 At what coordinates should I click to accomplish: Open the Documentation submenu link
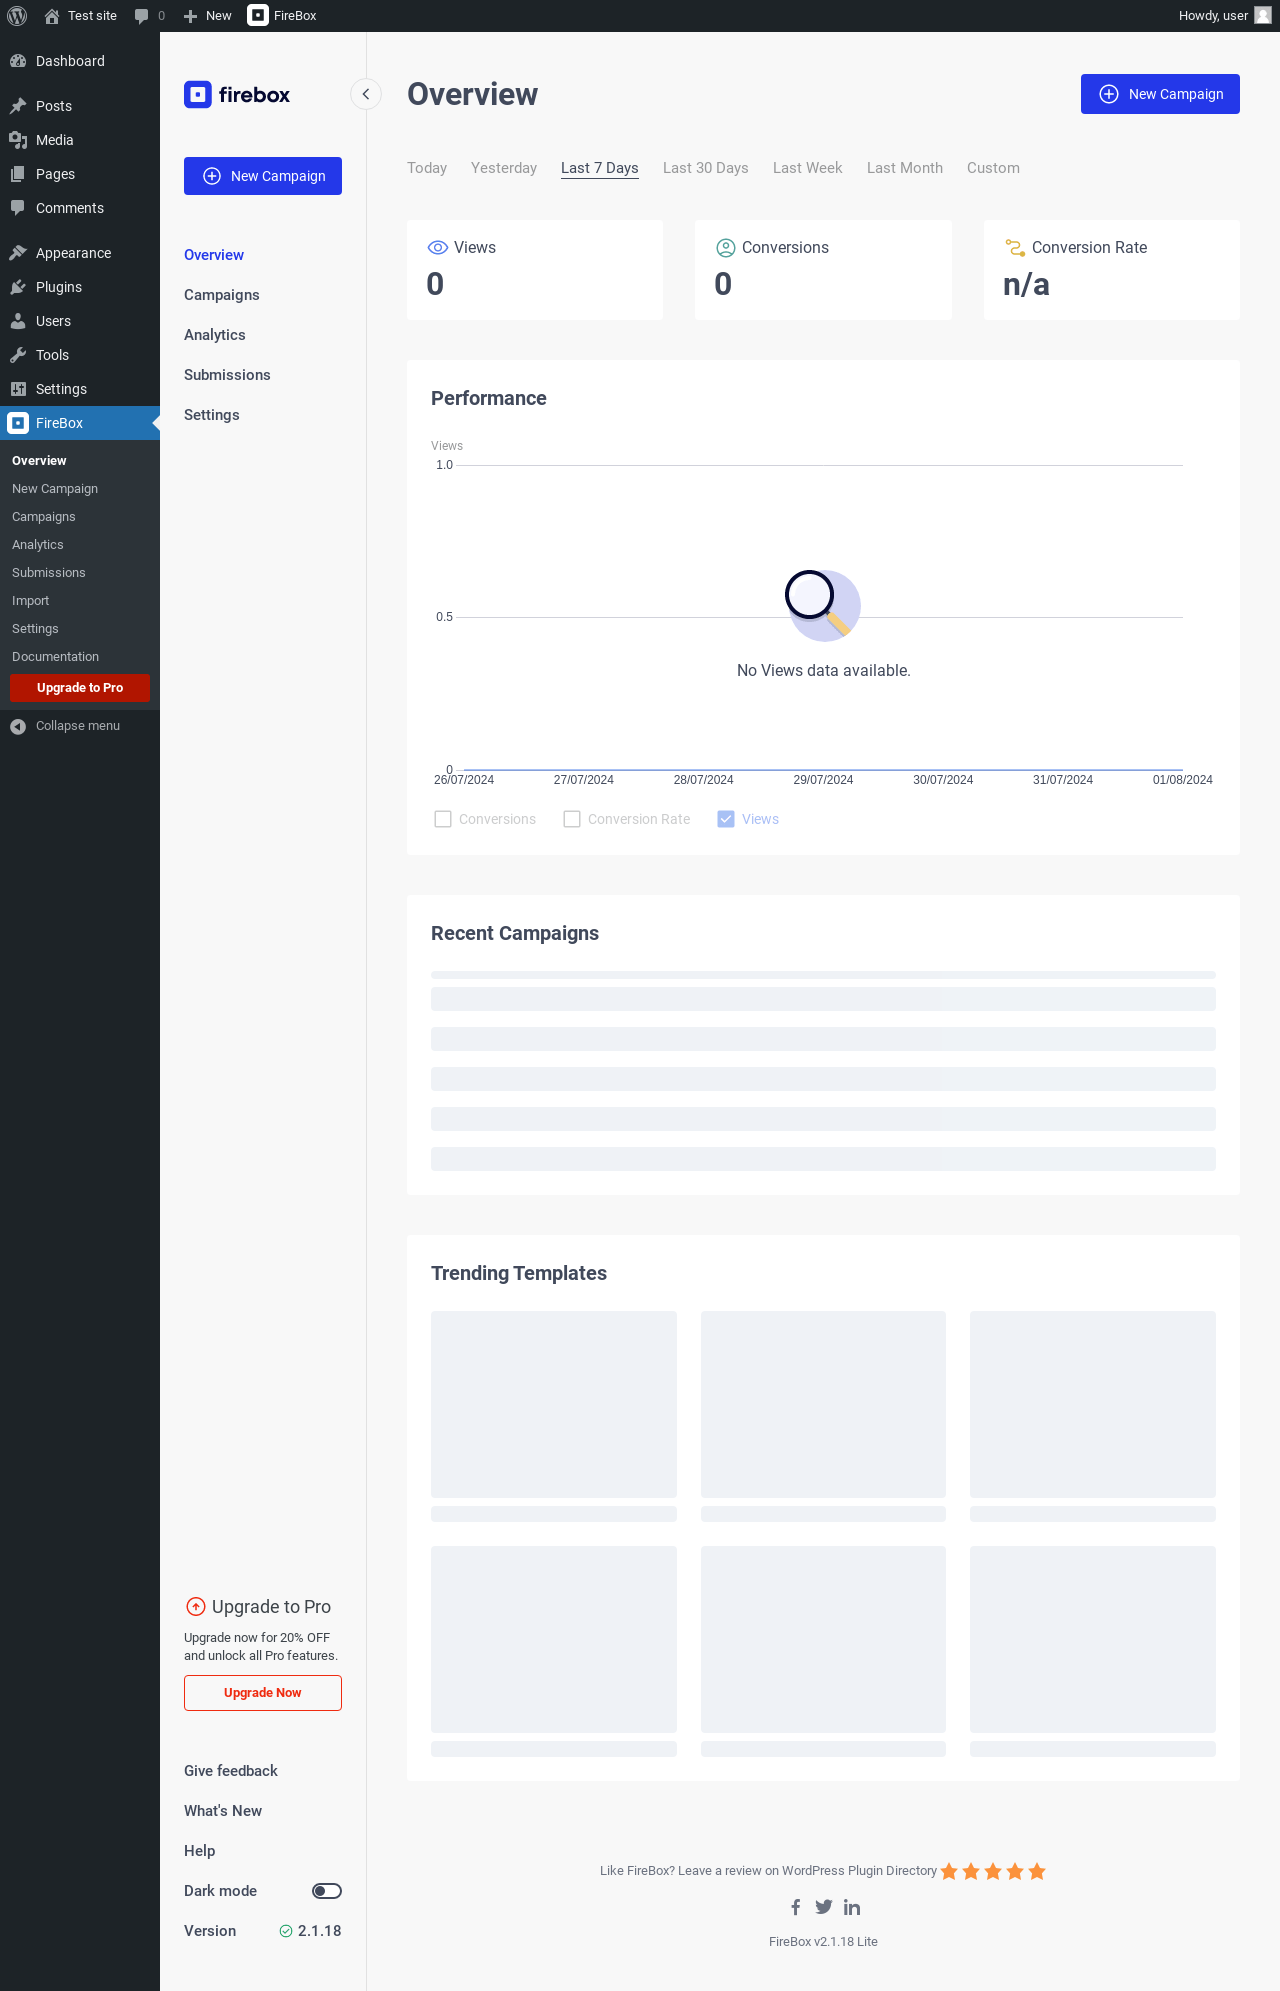coord(56,657)
